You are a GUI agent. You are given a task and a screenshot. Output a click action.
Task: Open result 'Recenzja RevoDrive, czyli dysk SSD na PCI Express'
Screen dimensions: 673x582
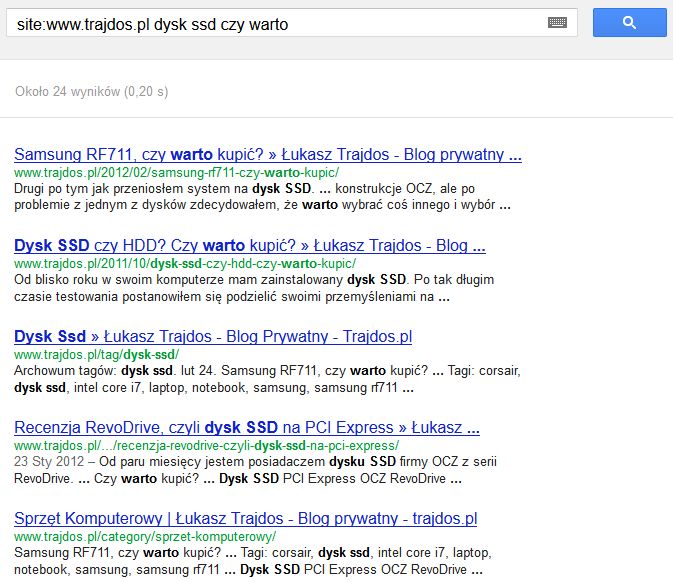pos(247,427)
